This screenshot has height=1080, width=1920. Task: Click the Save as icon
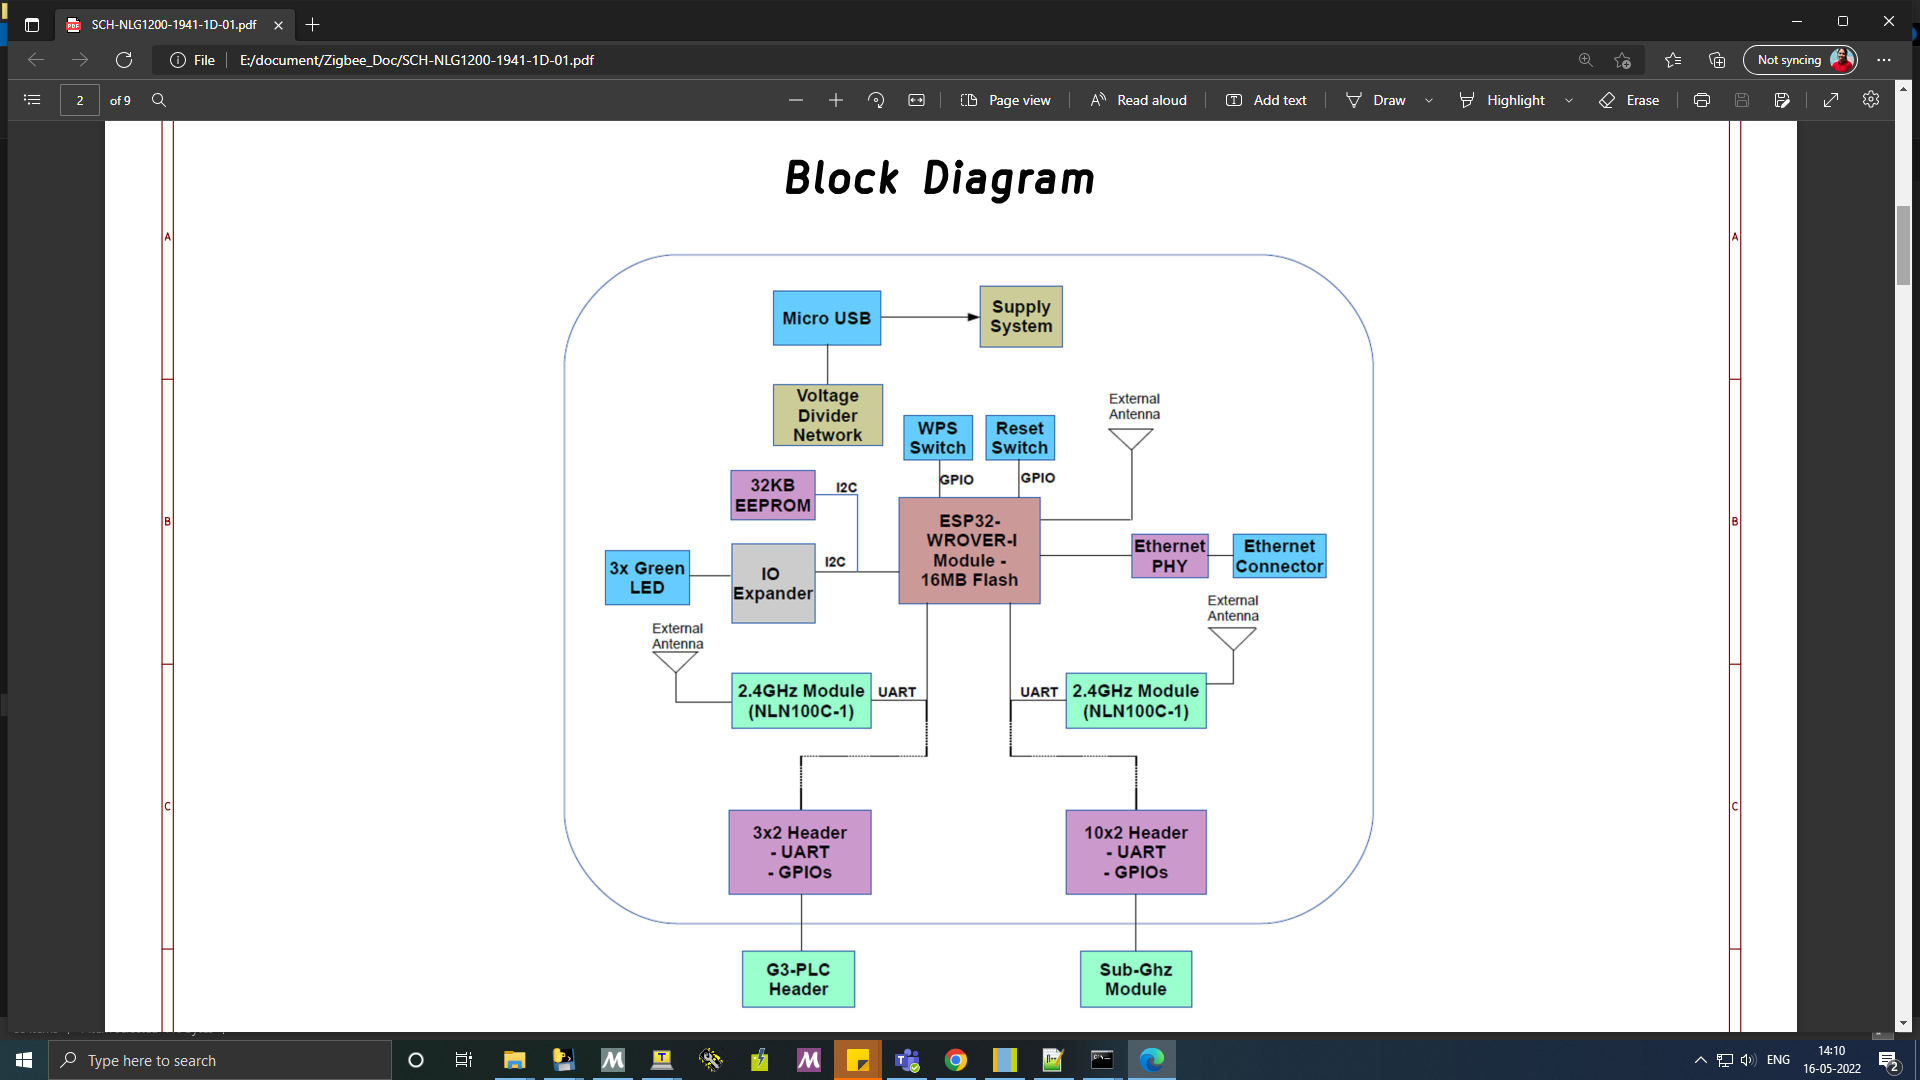point(1782,100)
